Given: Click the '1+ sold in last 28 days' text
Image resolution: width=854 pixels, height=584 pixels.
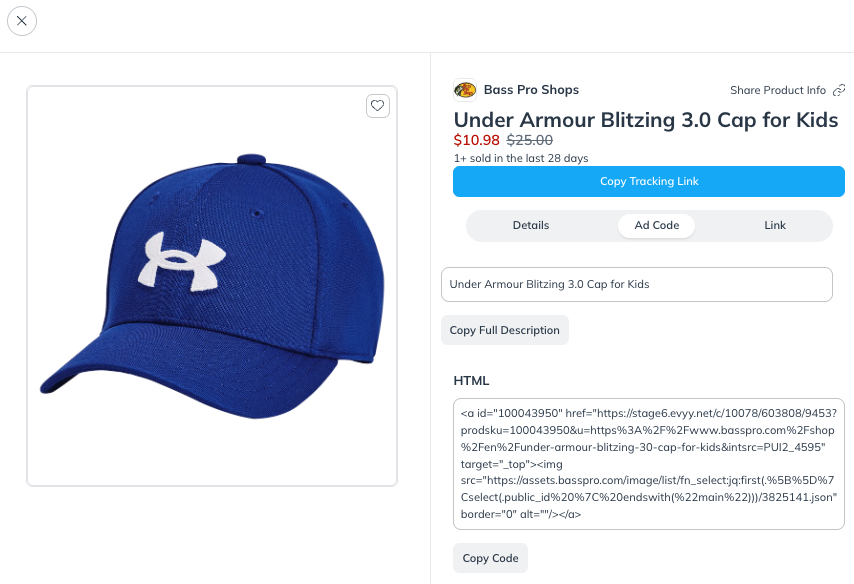Looking at the screenshot, I should click(x=521, y=157).
